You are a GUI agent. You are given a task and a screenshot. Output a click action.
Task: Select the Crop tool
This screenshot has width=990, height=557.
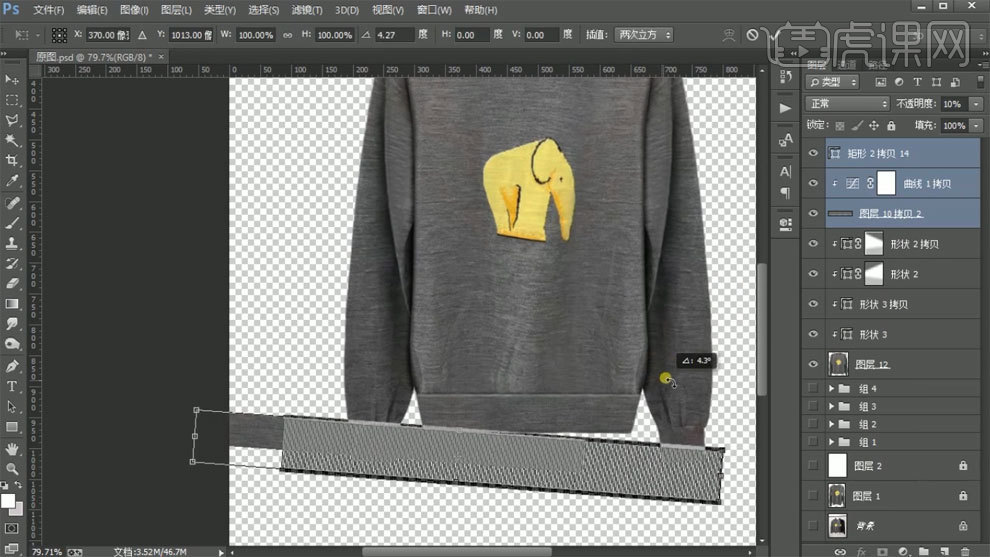pos(11,160)
